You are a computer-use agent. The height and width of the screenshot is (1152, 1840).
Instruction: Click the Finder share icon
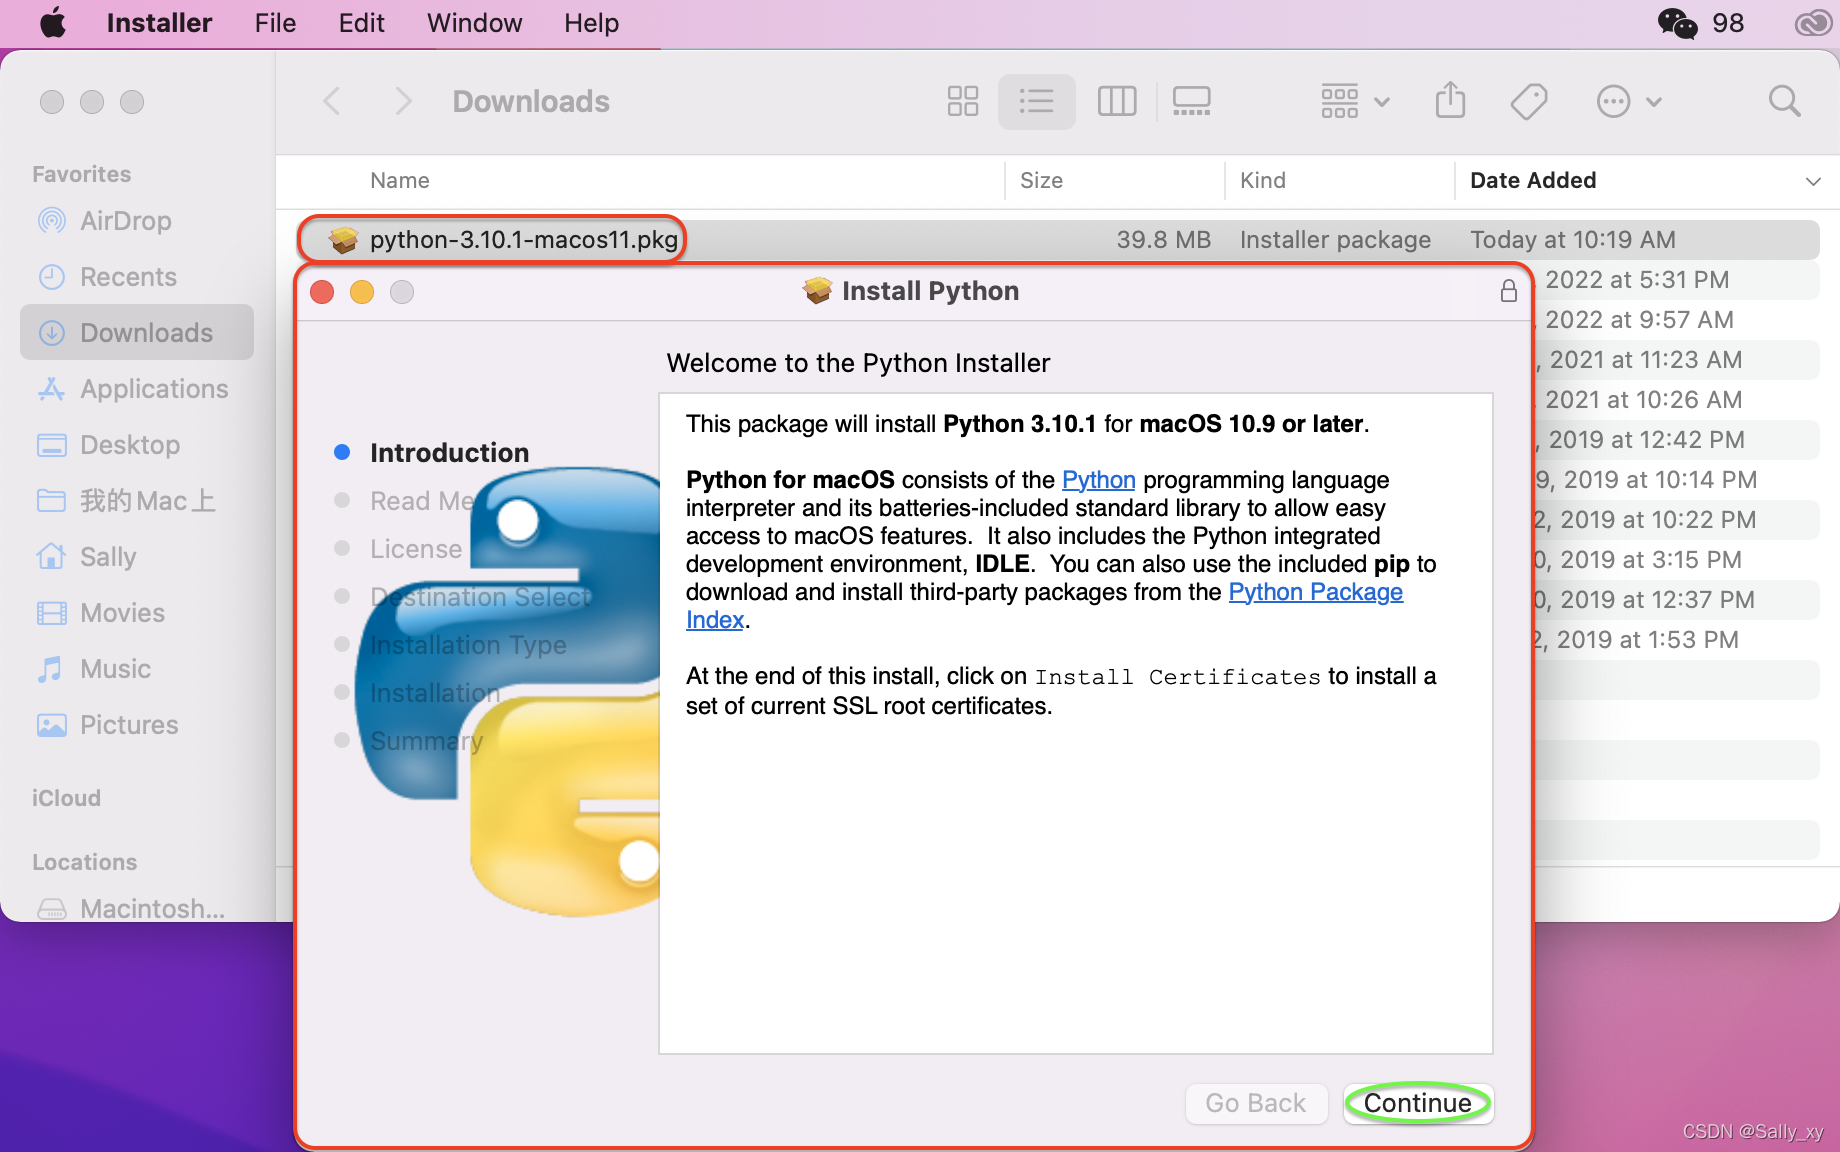pos(1450,100)
